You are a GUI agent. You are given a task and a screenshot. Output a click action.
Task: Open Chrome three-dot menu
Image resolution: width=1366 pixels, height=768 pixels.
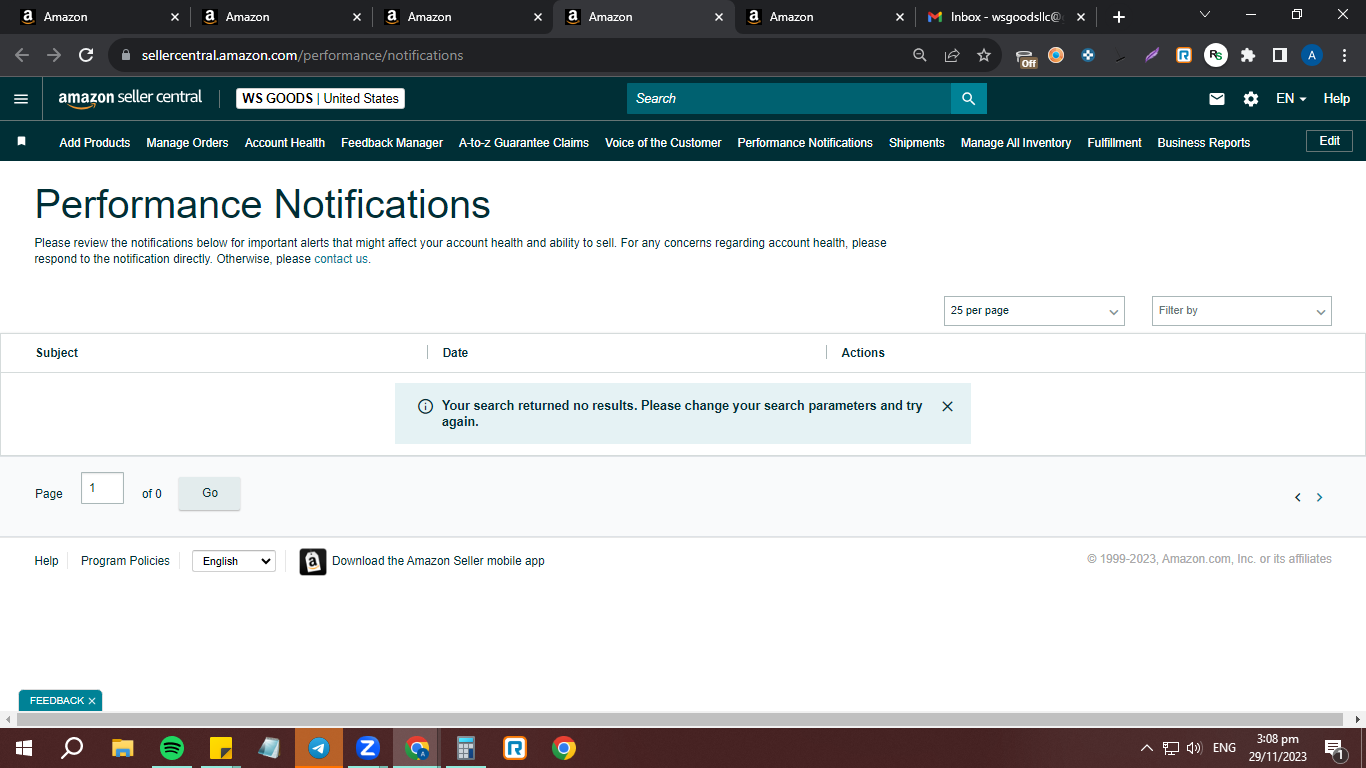[1344, 55]
